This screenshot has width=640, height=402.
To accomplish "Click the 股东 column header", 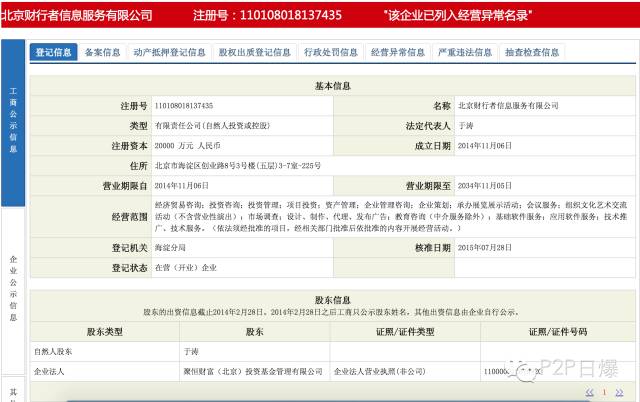I will coord(254,332).
